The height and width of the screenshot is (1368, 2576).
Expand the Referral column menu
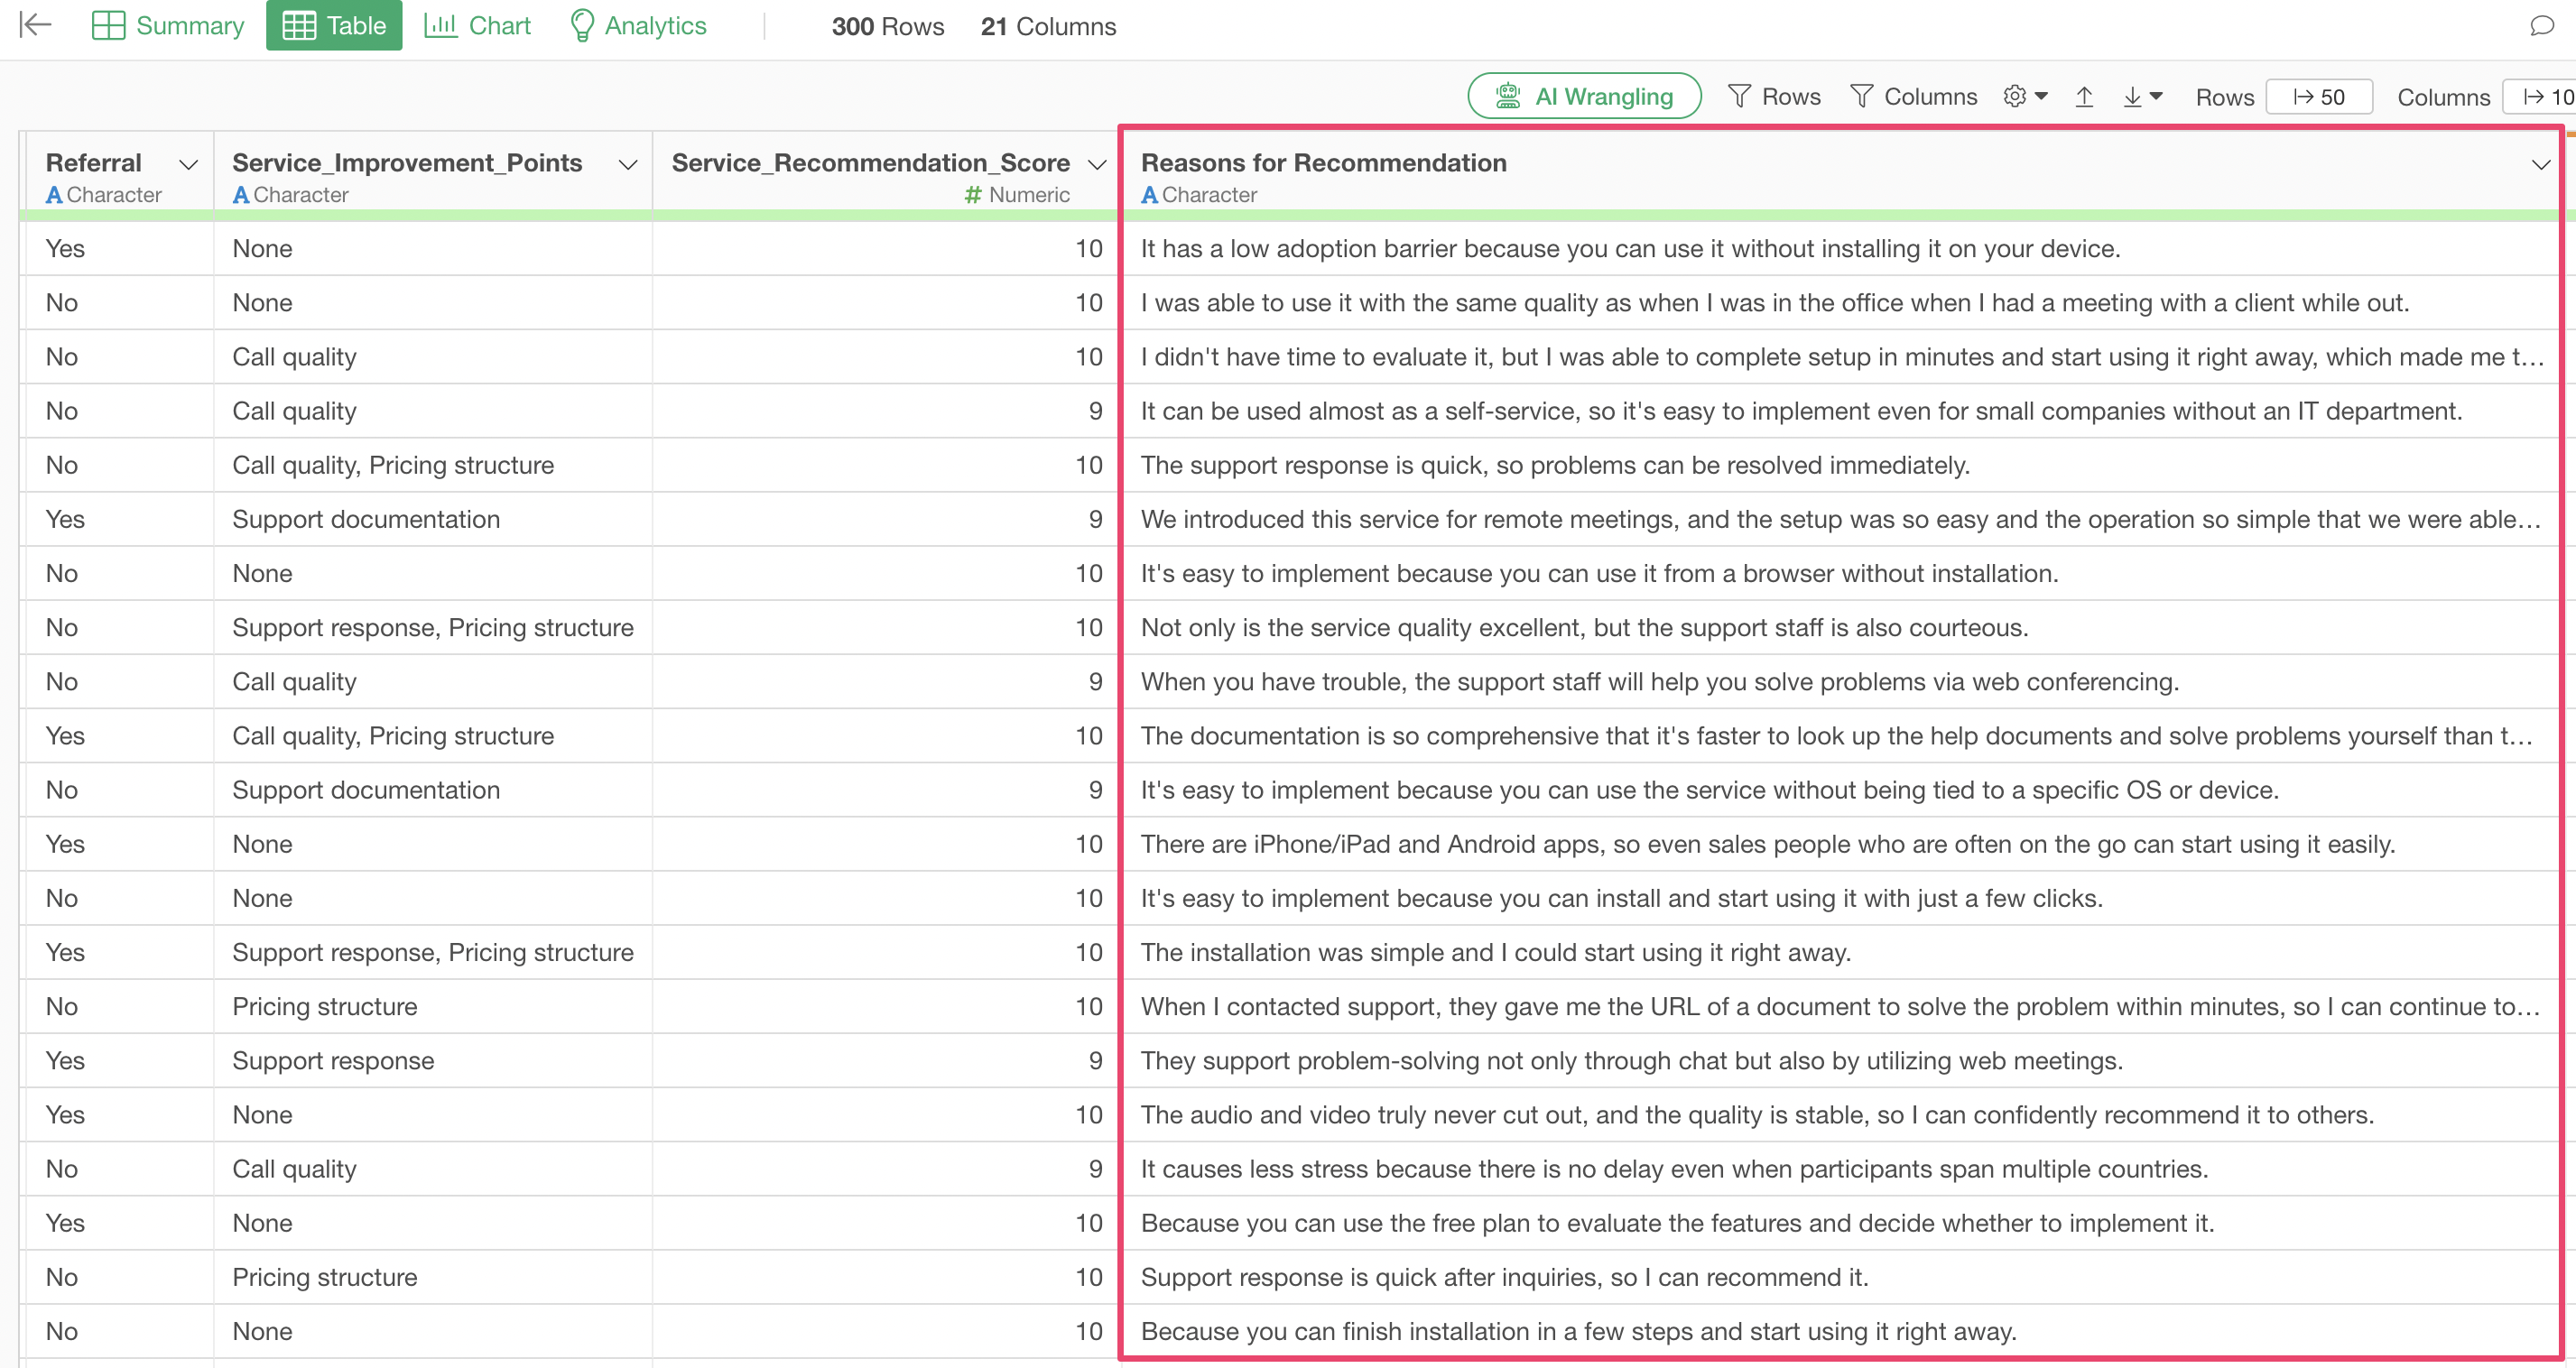coord(188,164)
